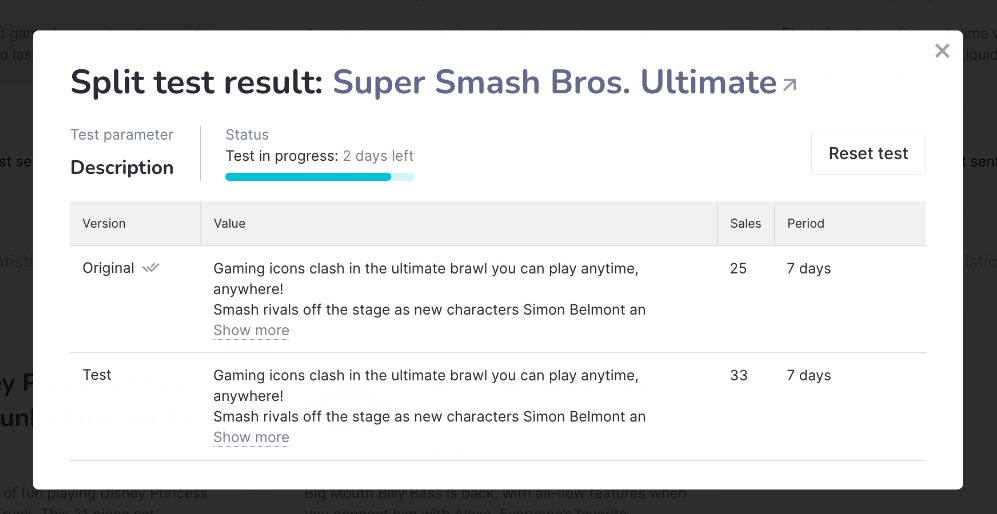
Task: Select the Version column header
Action: pyautogui.click(x=104, y=223)
